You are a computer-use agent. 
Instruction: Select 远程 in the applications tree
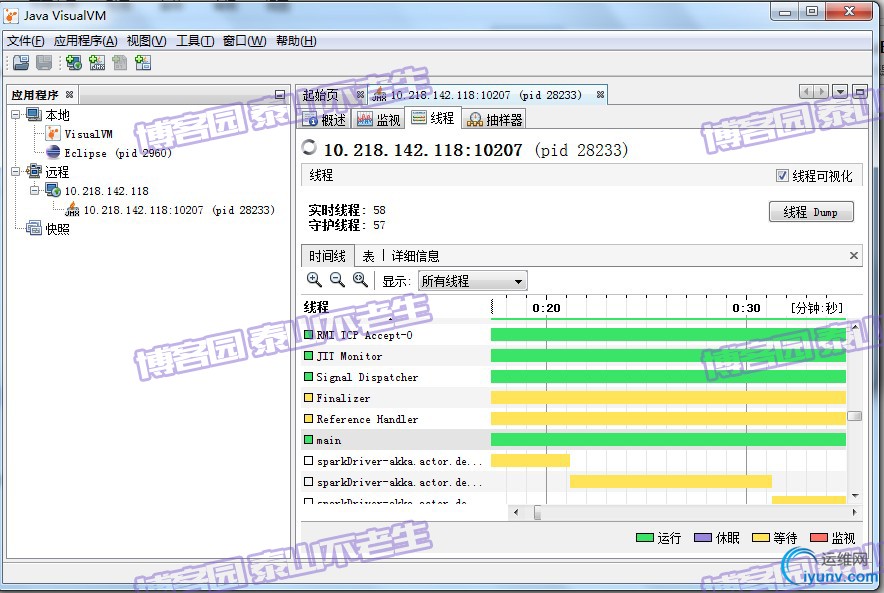pyautogui.click(x=57, y=172)
